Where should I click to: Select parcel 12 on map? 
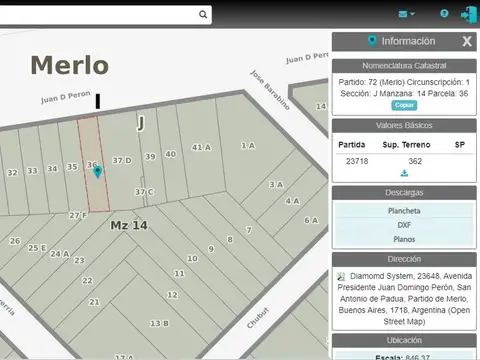point(172,295)
